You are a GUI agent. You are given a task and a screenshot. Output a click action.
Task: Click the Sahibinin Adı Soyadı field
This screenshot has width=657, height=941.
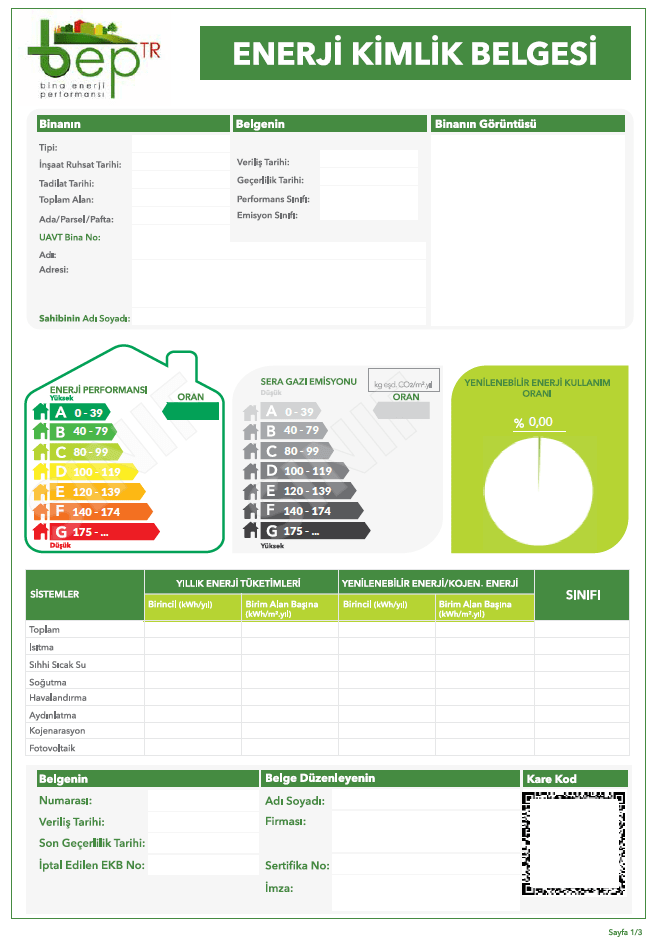[x=278, y=317]
